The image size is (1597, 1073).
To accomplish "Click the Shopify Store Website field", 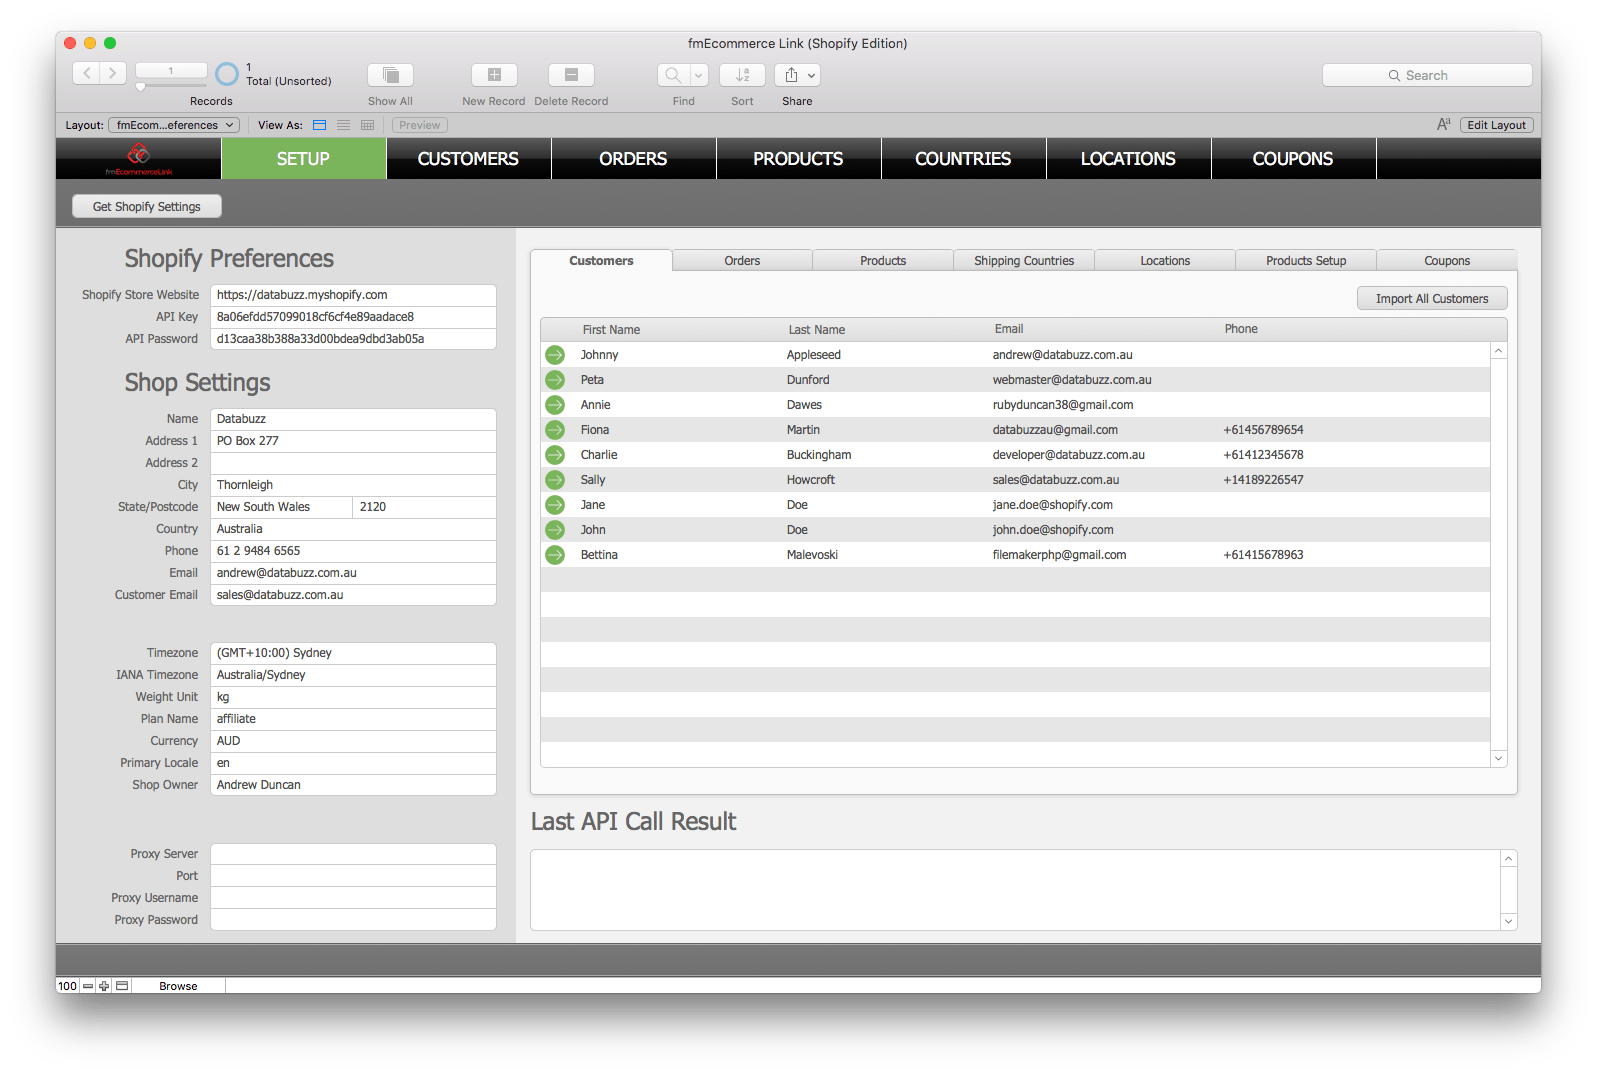I will coord(353,295).
